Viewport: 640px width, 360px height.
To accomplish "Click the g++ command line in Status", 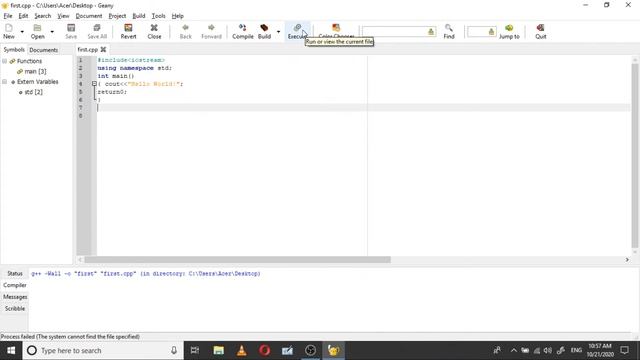I will pyautogui.click(x=146, y=273).
